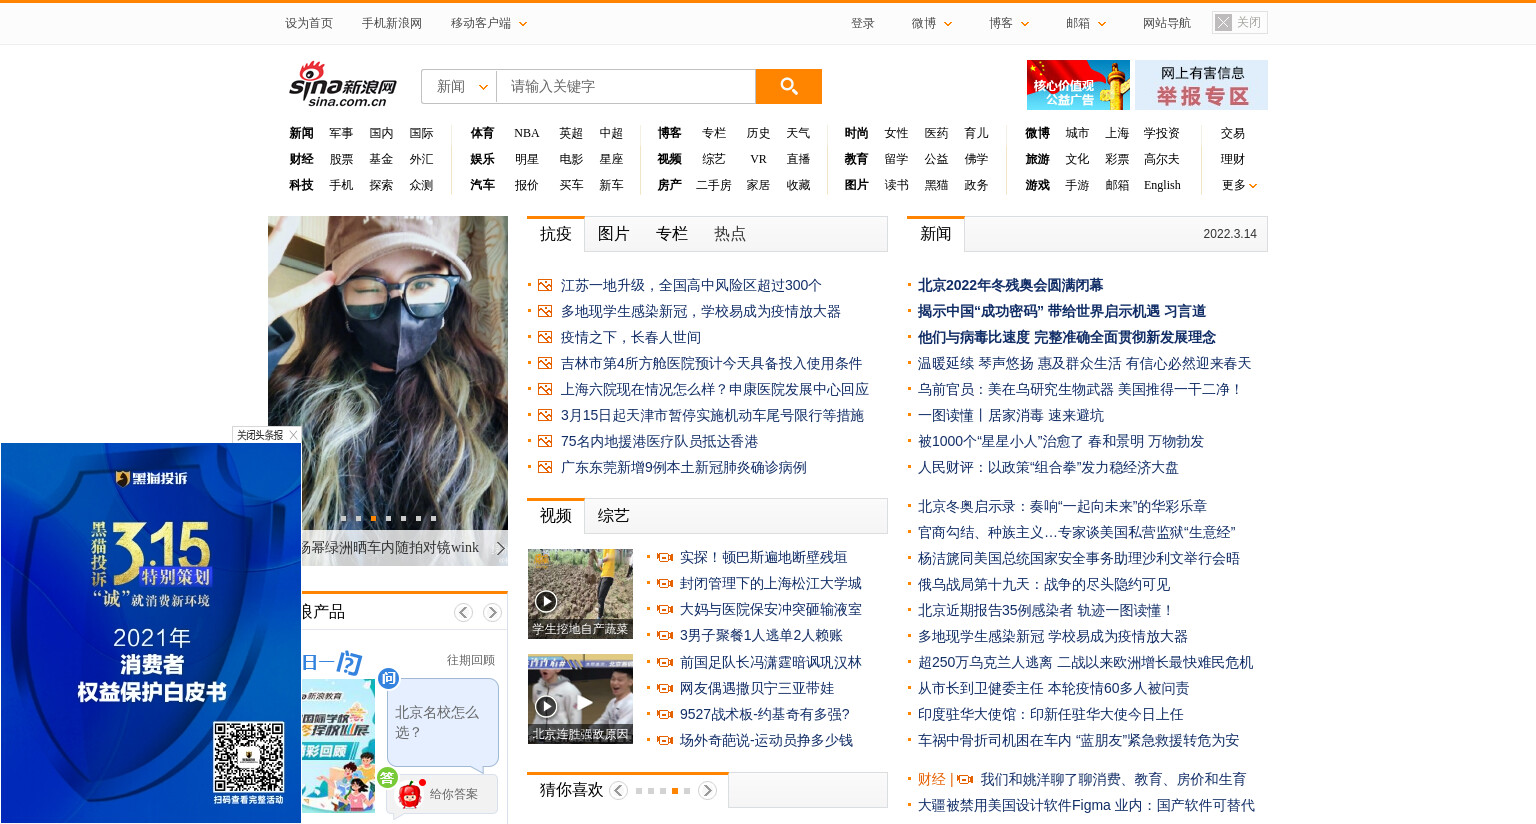Click the QR code in 黑猫投诉 ad
The image size is (1536, 824).
click(x=249, y=757)
